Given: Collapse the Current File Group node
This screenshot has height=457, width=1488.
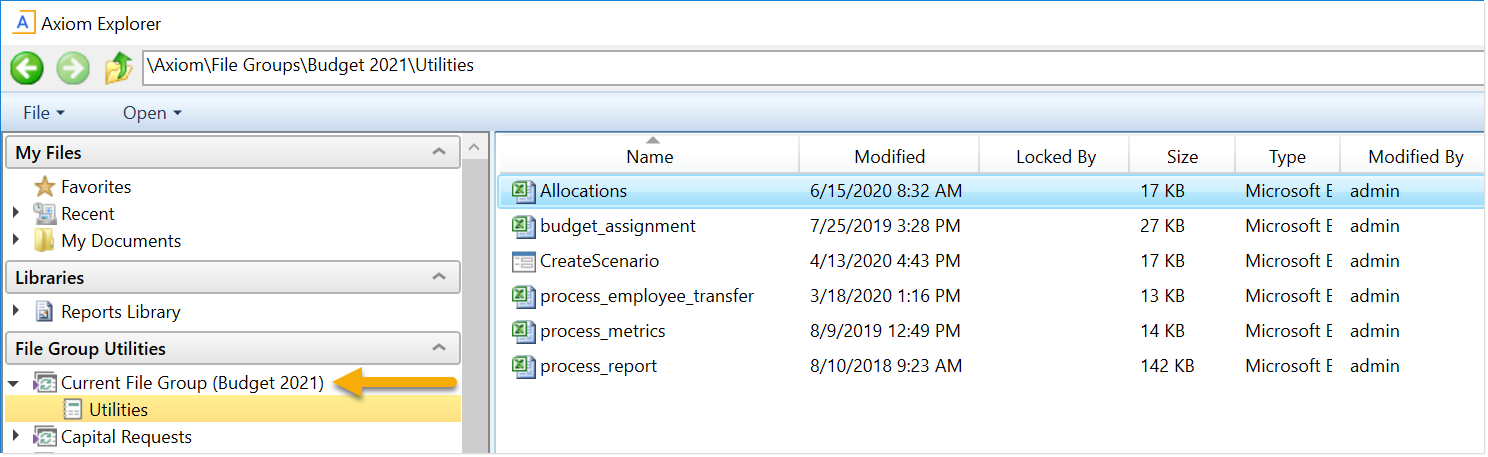Looking at the screenshot, I should click(15, 383).
